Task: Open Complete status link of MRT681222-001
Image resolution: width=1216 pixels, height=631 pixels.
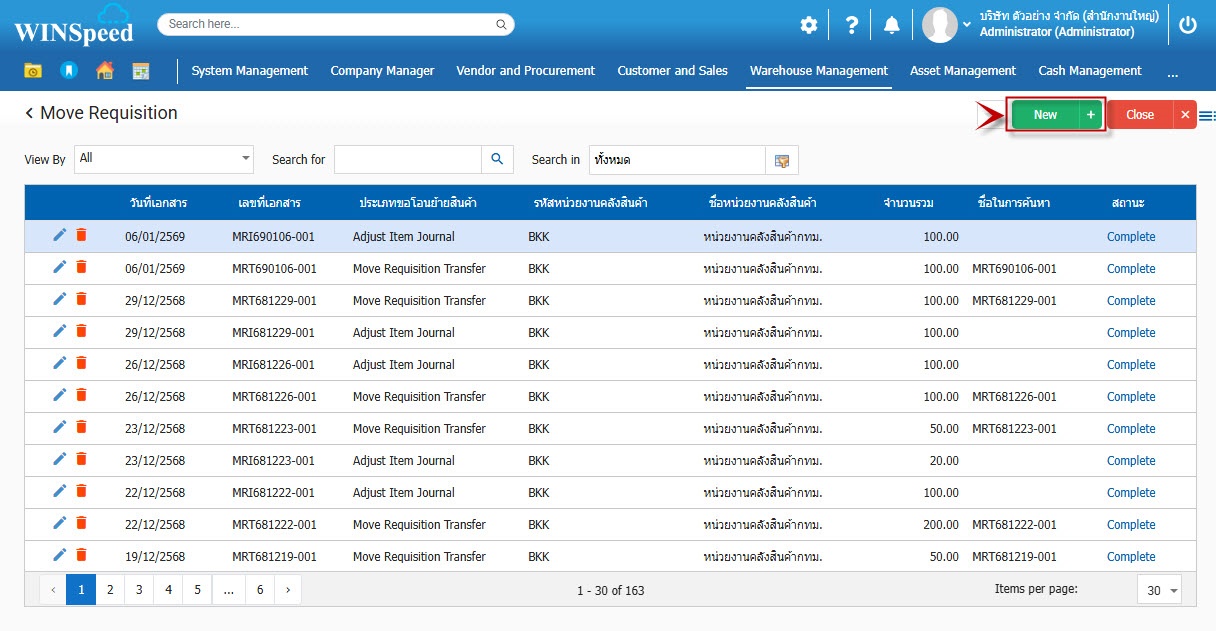Action: [x=1130, y=524]
